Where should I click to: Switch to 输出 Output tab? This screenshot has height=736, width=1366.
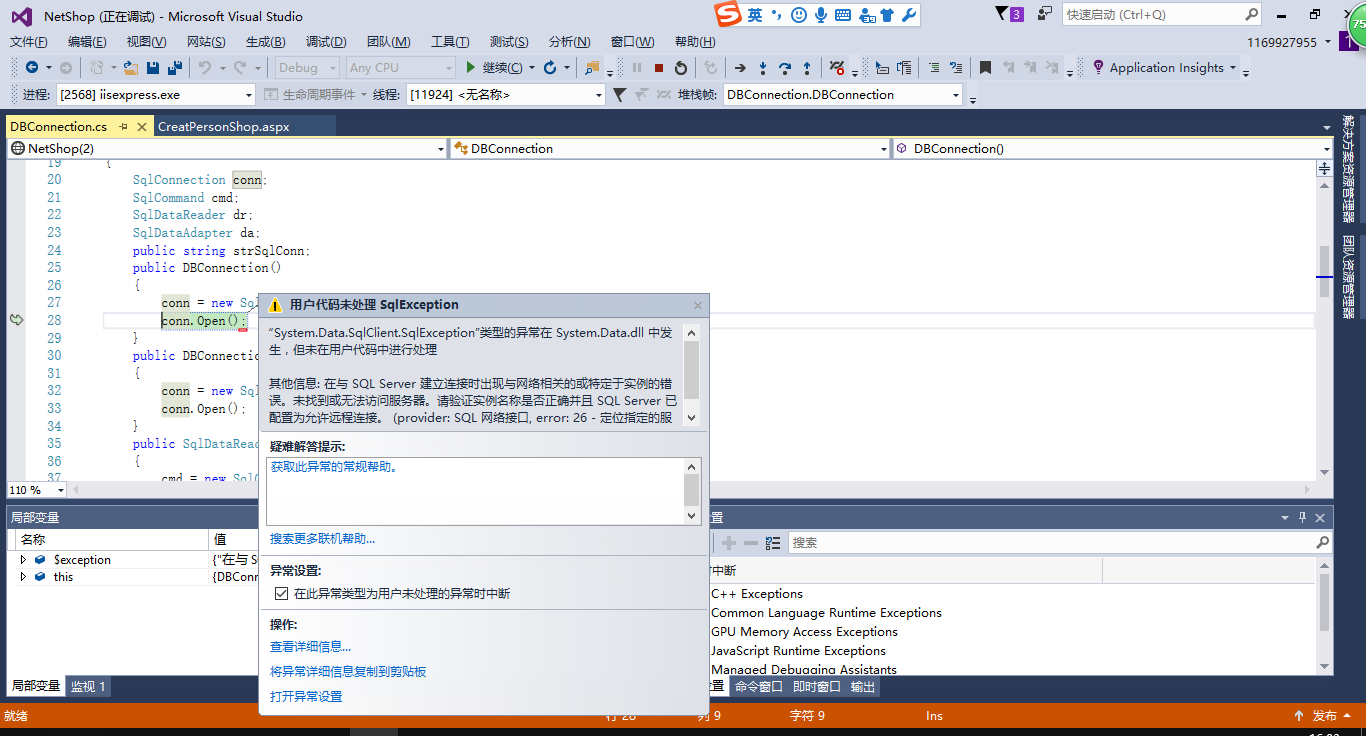point(863,687)
